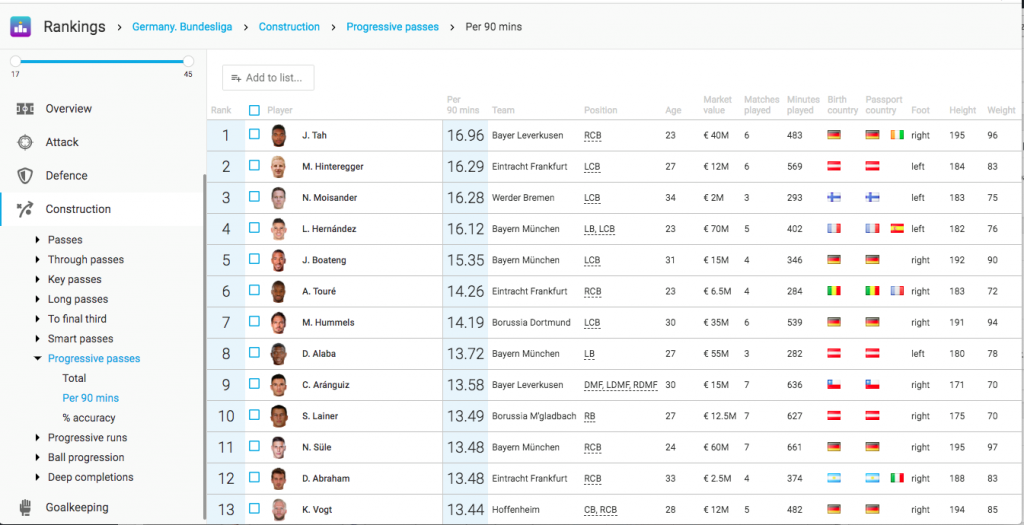The height and width of the screenshot is (525, 1024).
Task: Click N. Moisander's player photo
Action: (279, 198)
